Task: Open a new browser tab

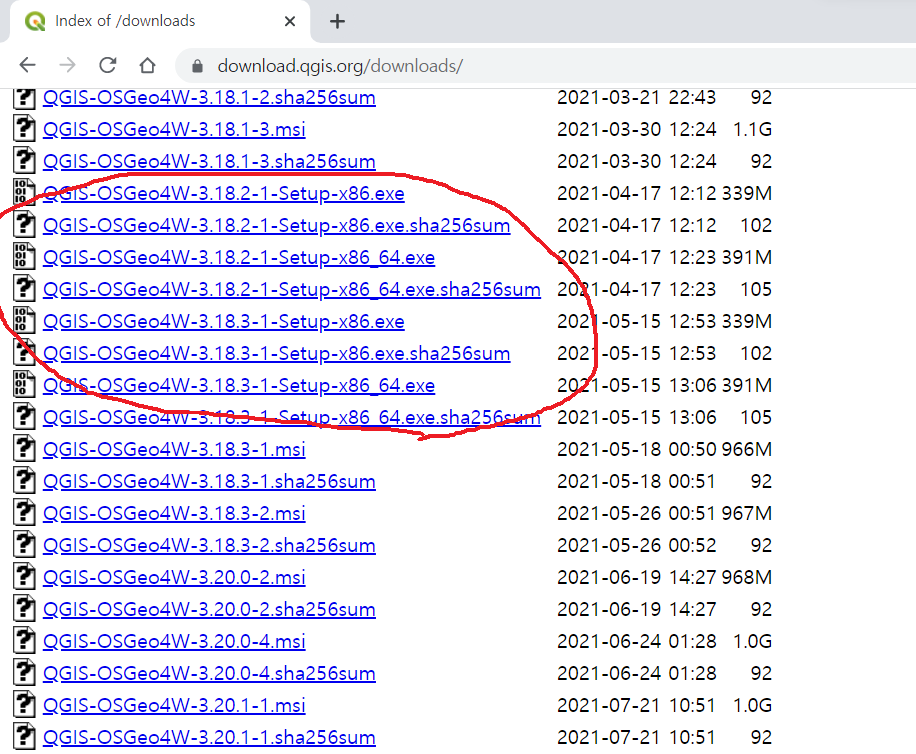Action: point(337,22)
